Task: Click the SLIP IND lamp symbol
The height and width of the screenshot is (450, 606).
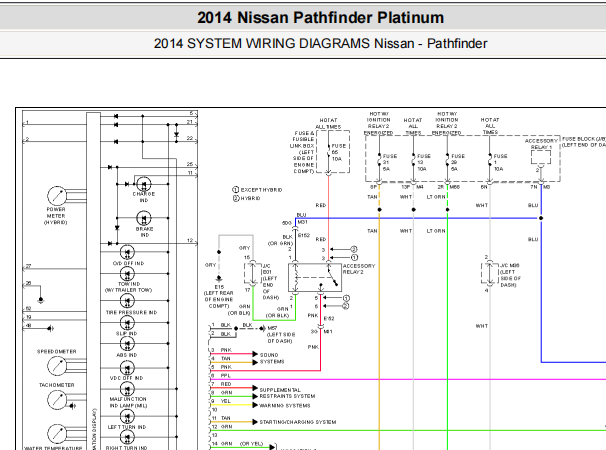Action: [127, 322]
